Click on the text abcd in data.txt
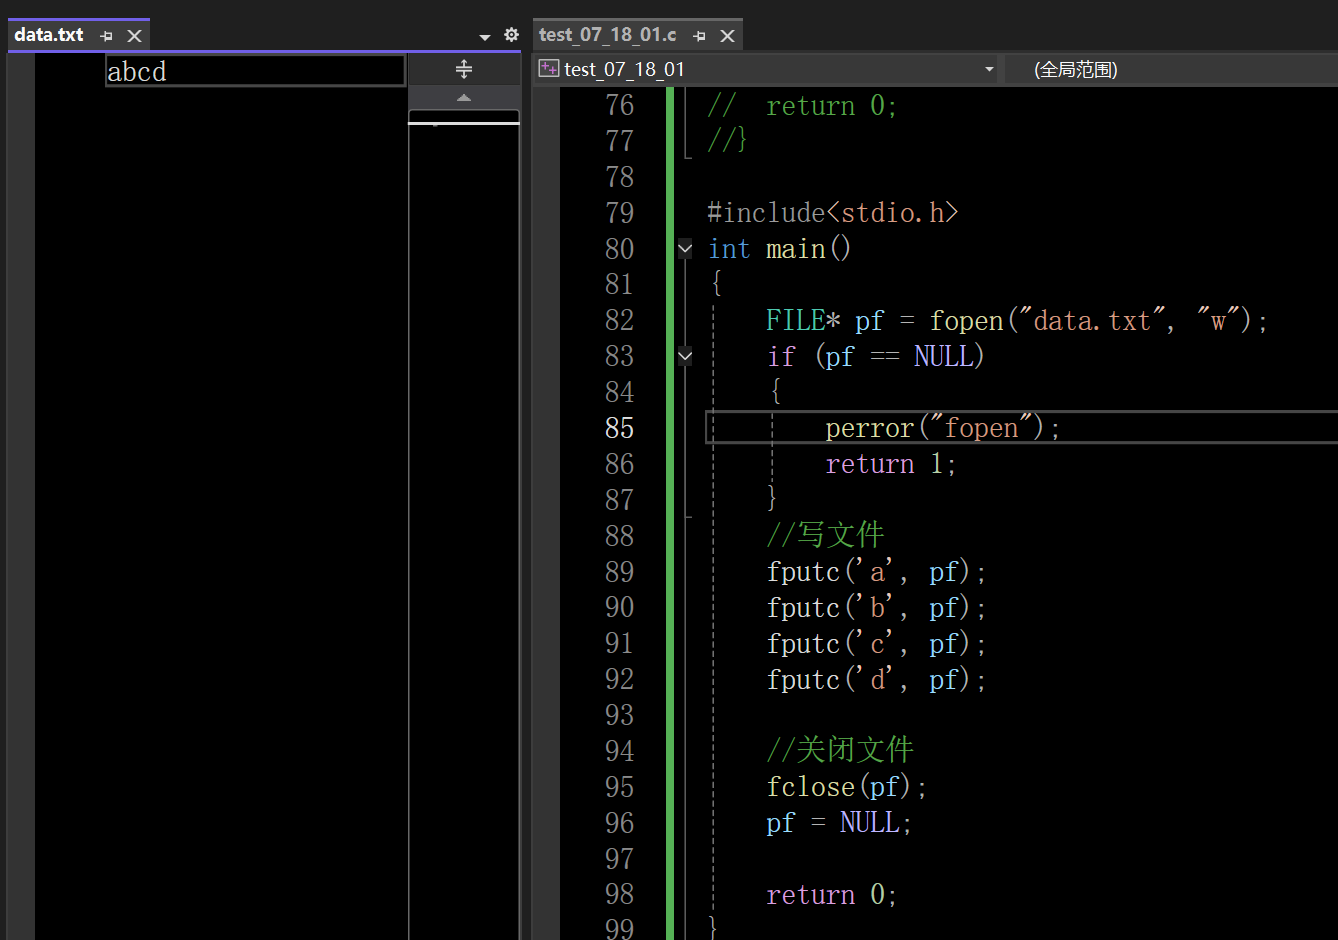1338x940 pixels. [137, 72]
